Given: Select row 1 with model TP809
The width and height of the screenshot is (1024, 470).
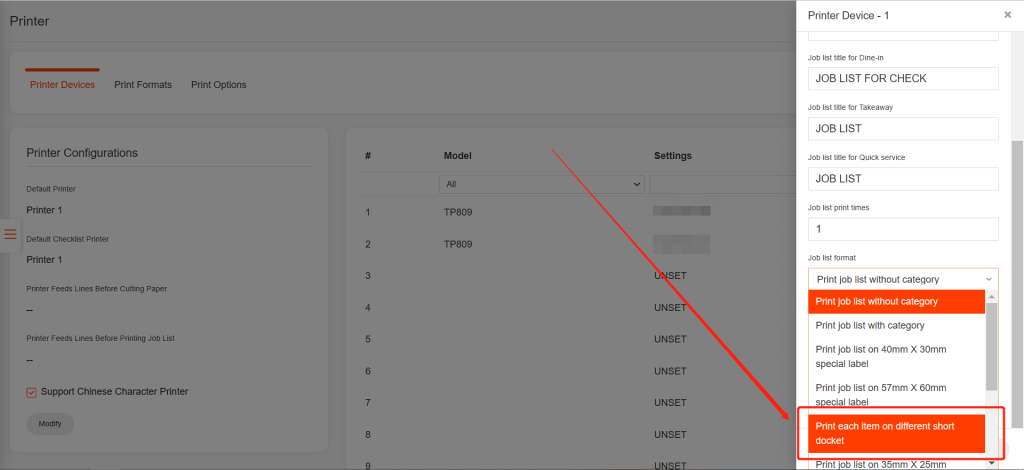Looking at the screenshot, I should pos(577,212).
